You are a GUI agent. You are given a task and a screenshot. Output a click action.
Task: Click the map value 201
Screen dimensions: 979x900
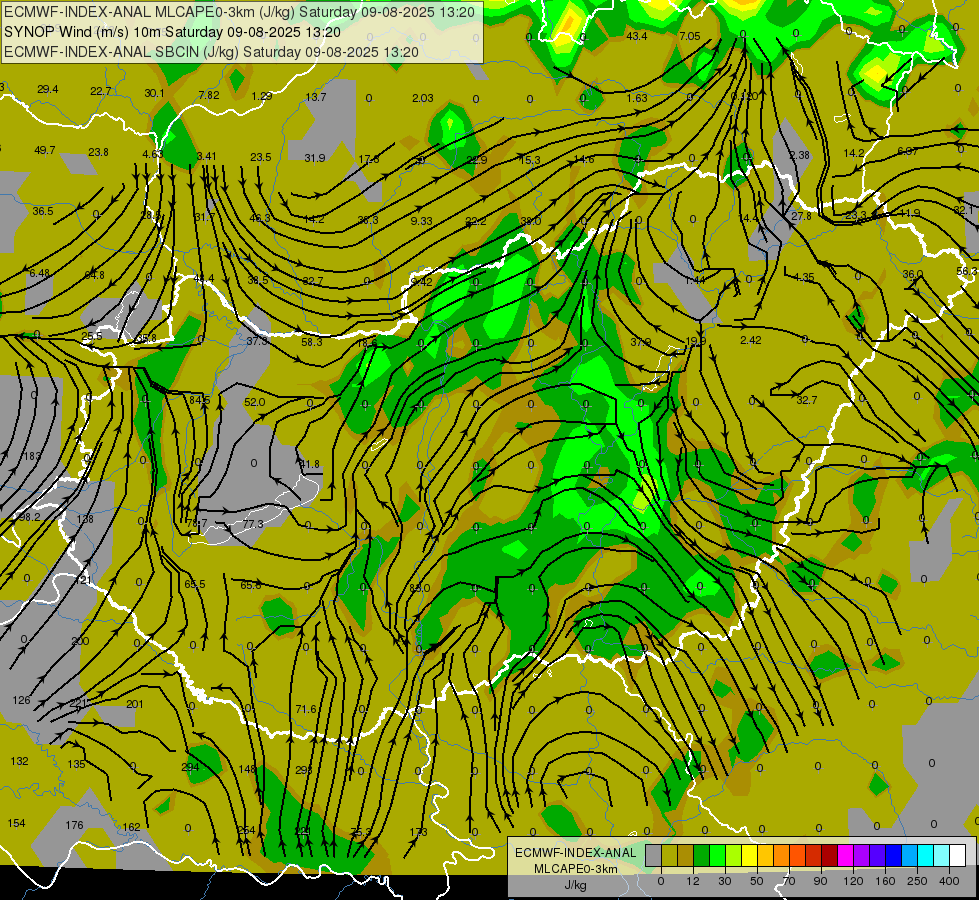(x=134, y=704)
